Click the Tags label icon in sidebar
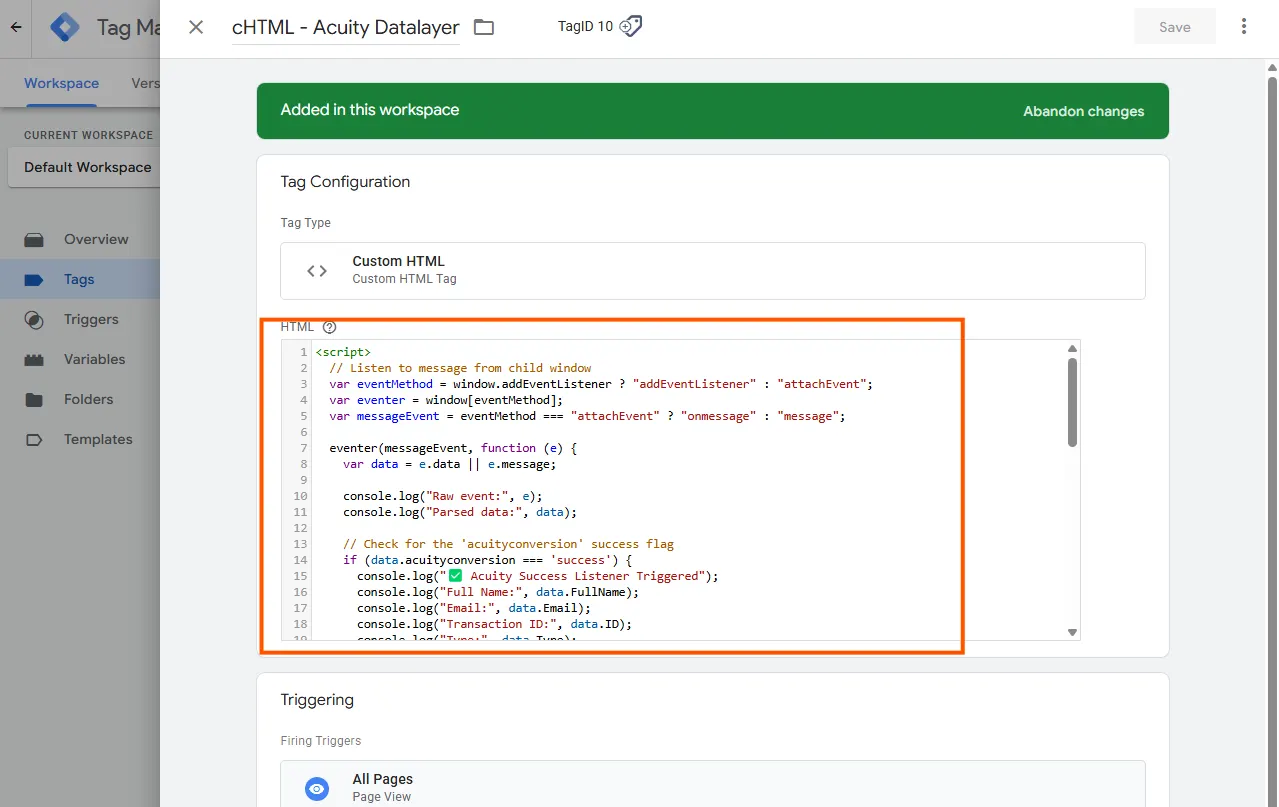Image resolution: width=1279 pixels, height=807 pixels. 34,280
